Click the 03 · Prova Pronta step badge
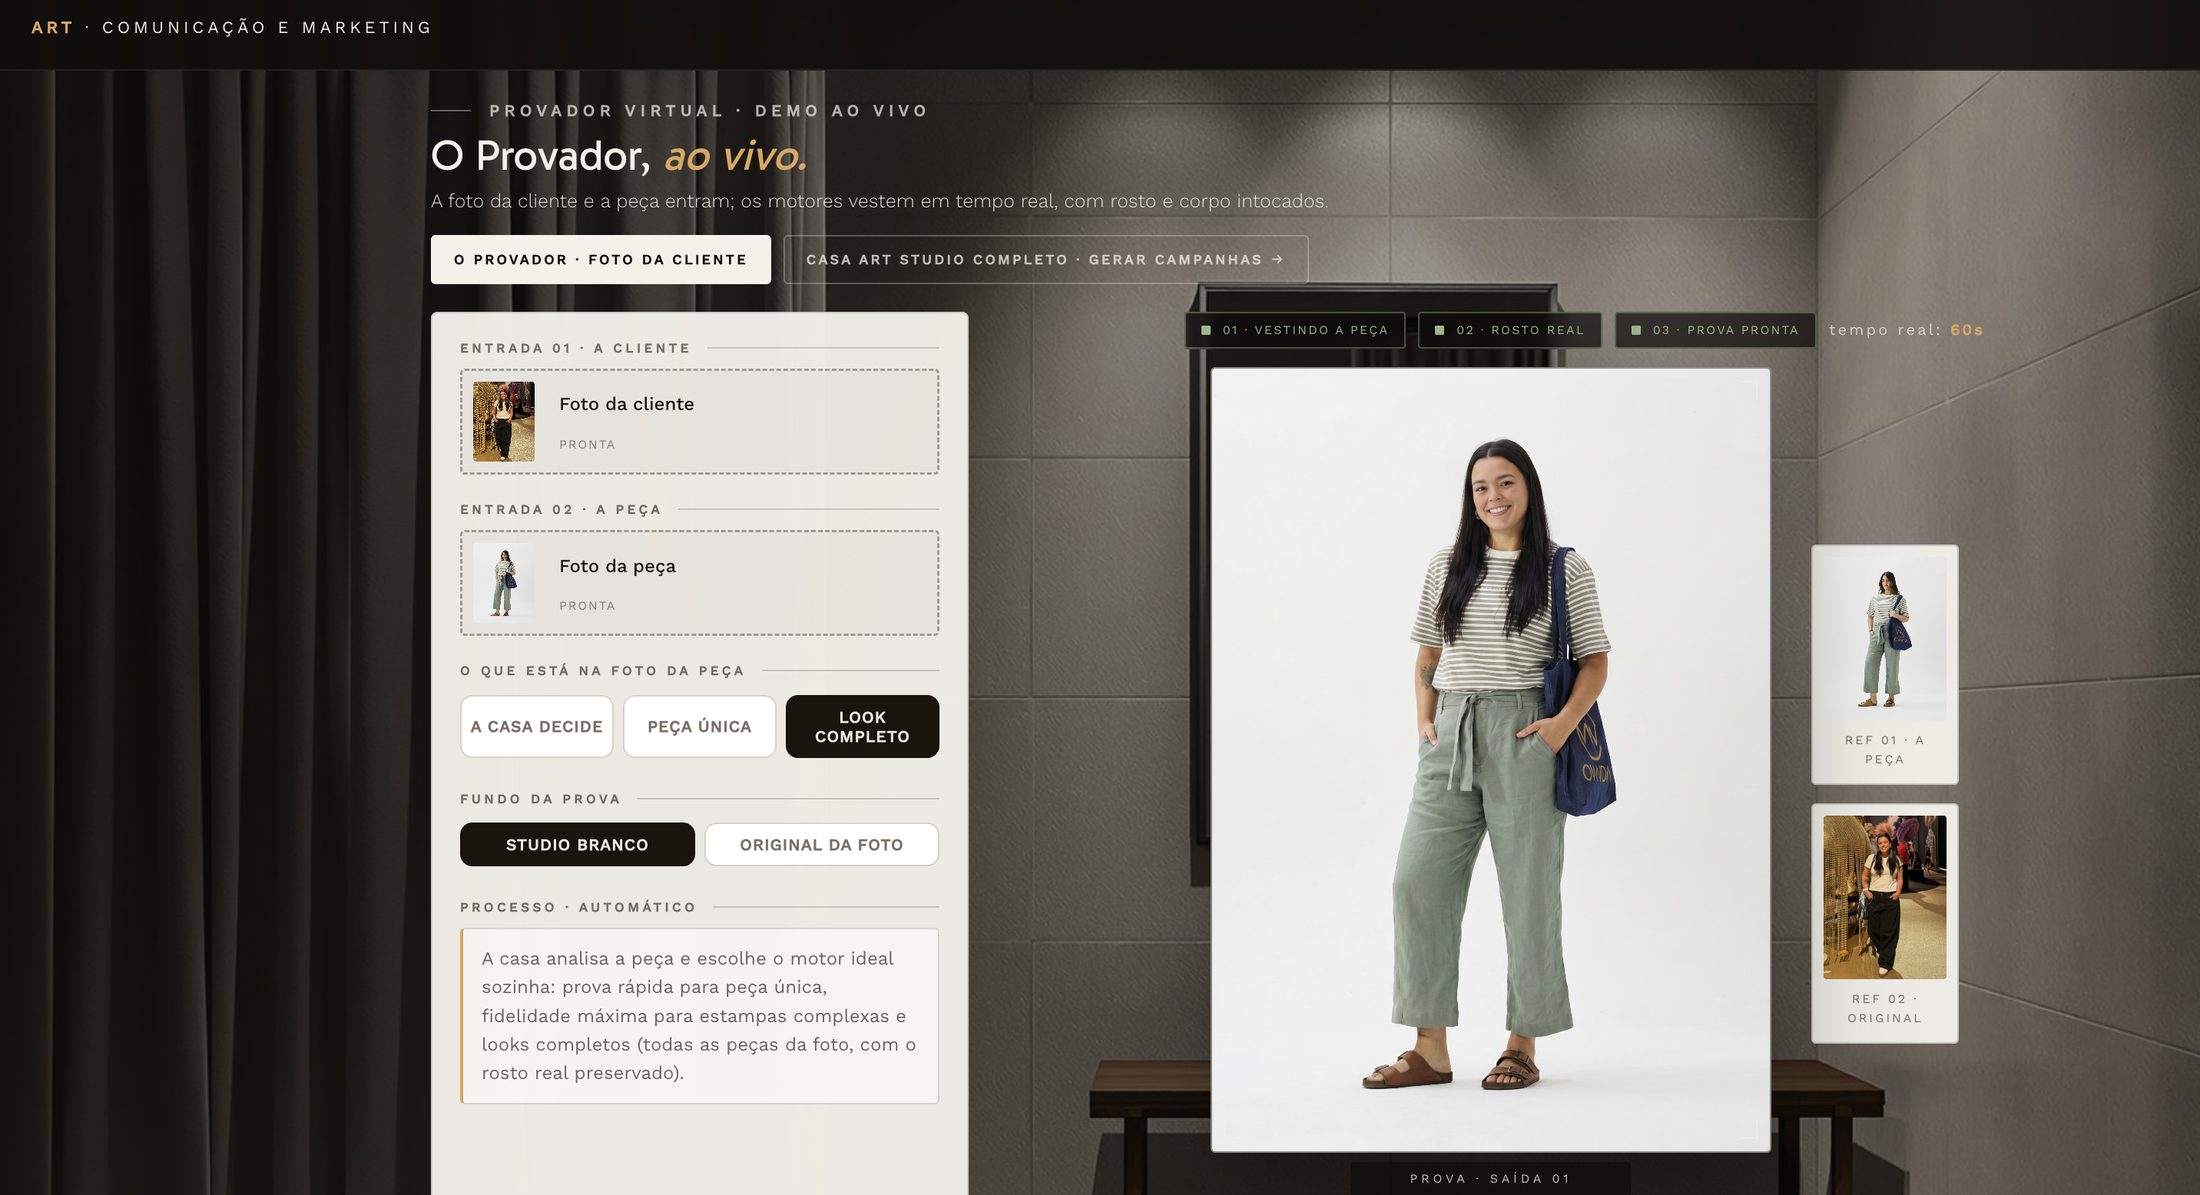The image size is (2200, 1195). click(1715, 330)
